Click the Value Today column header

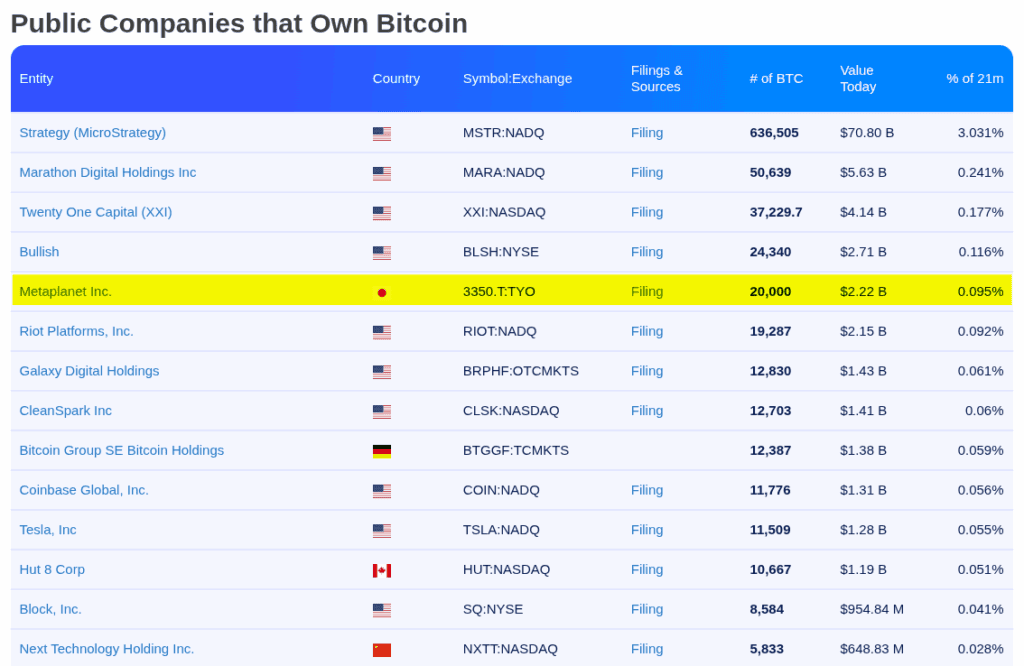[858, 78]
